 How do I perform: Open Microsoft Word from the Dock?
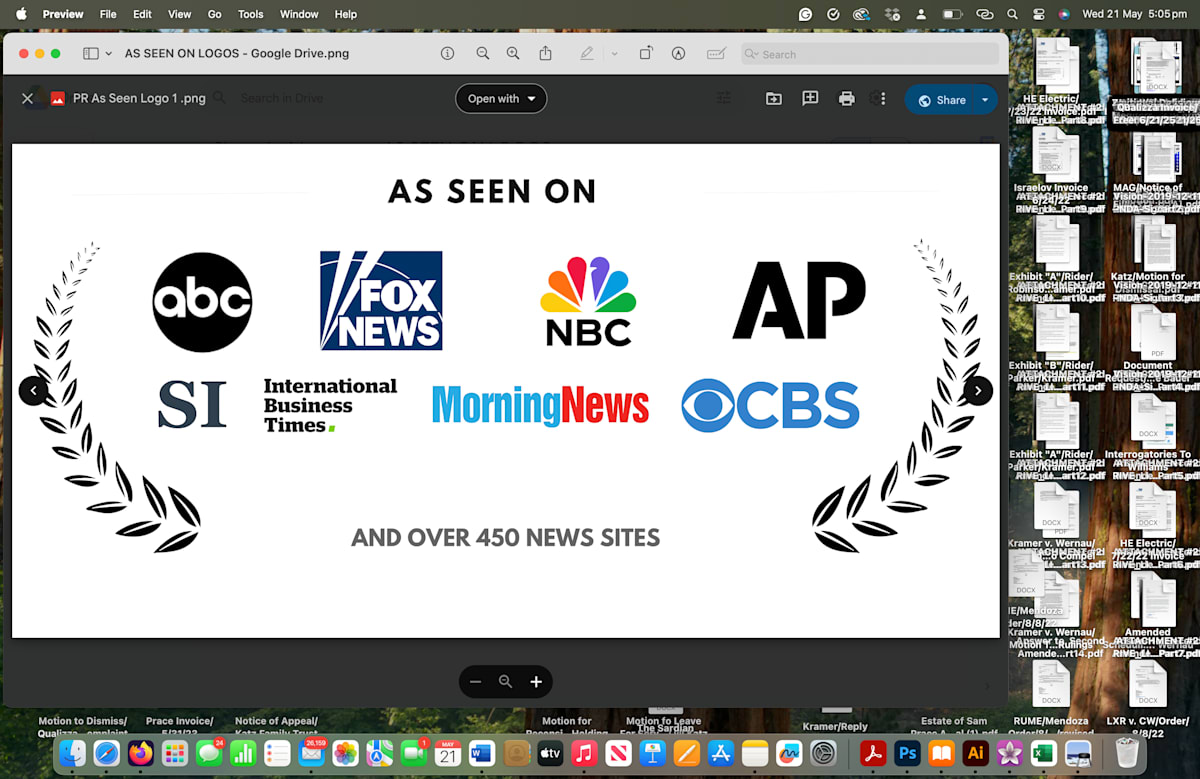(482, 752)
